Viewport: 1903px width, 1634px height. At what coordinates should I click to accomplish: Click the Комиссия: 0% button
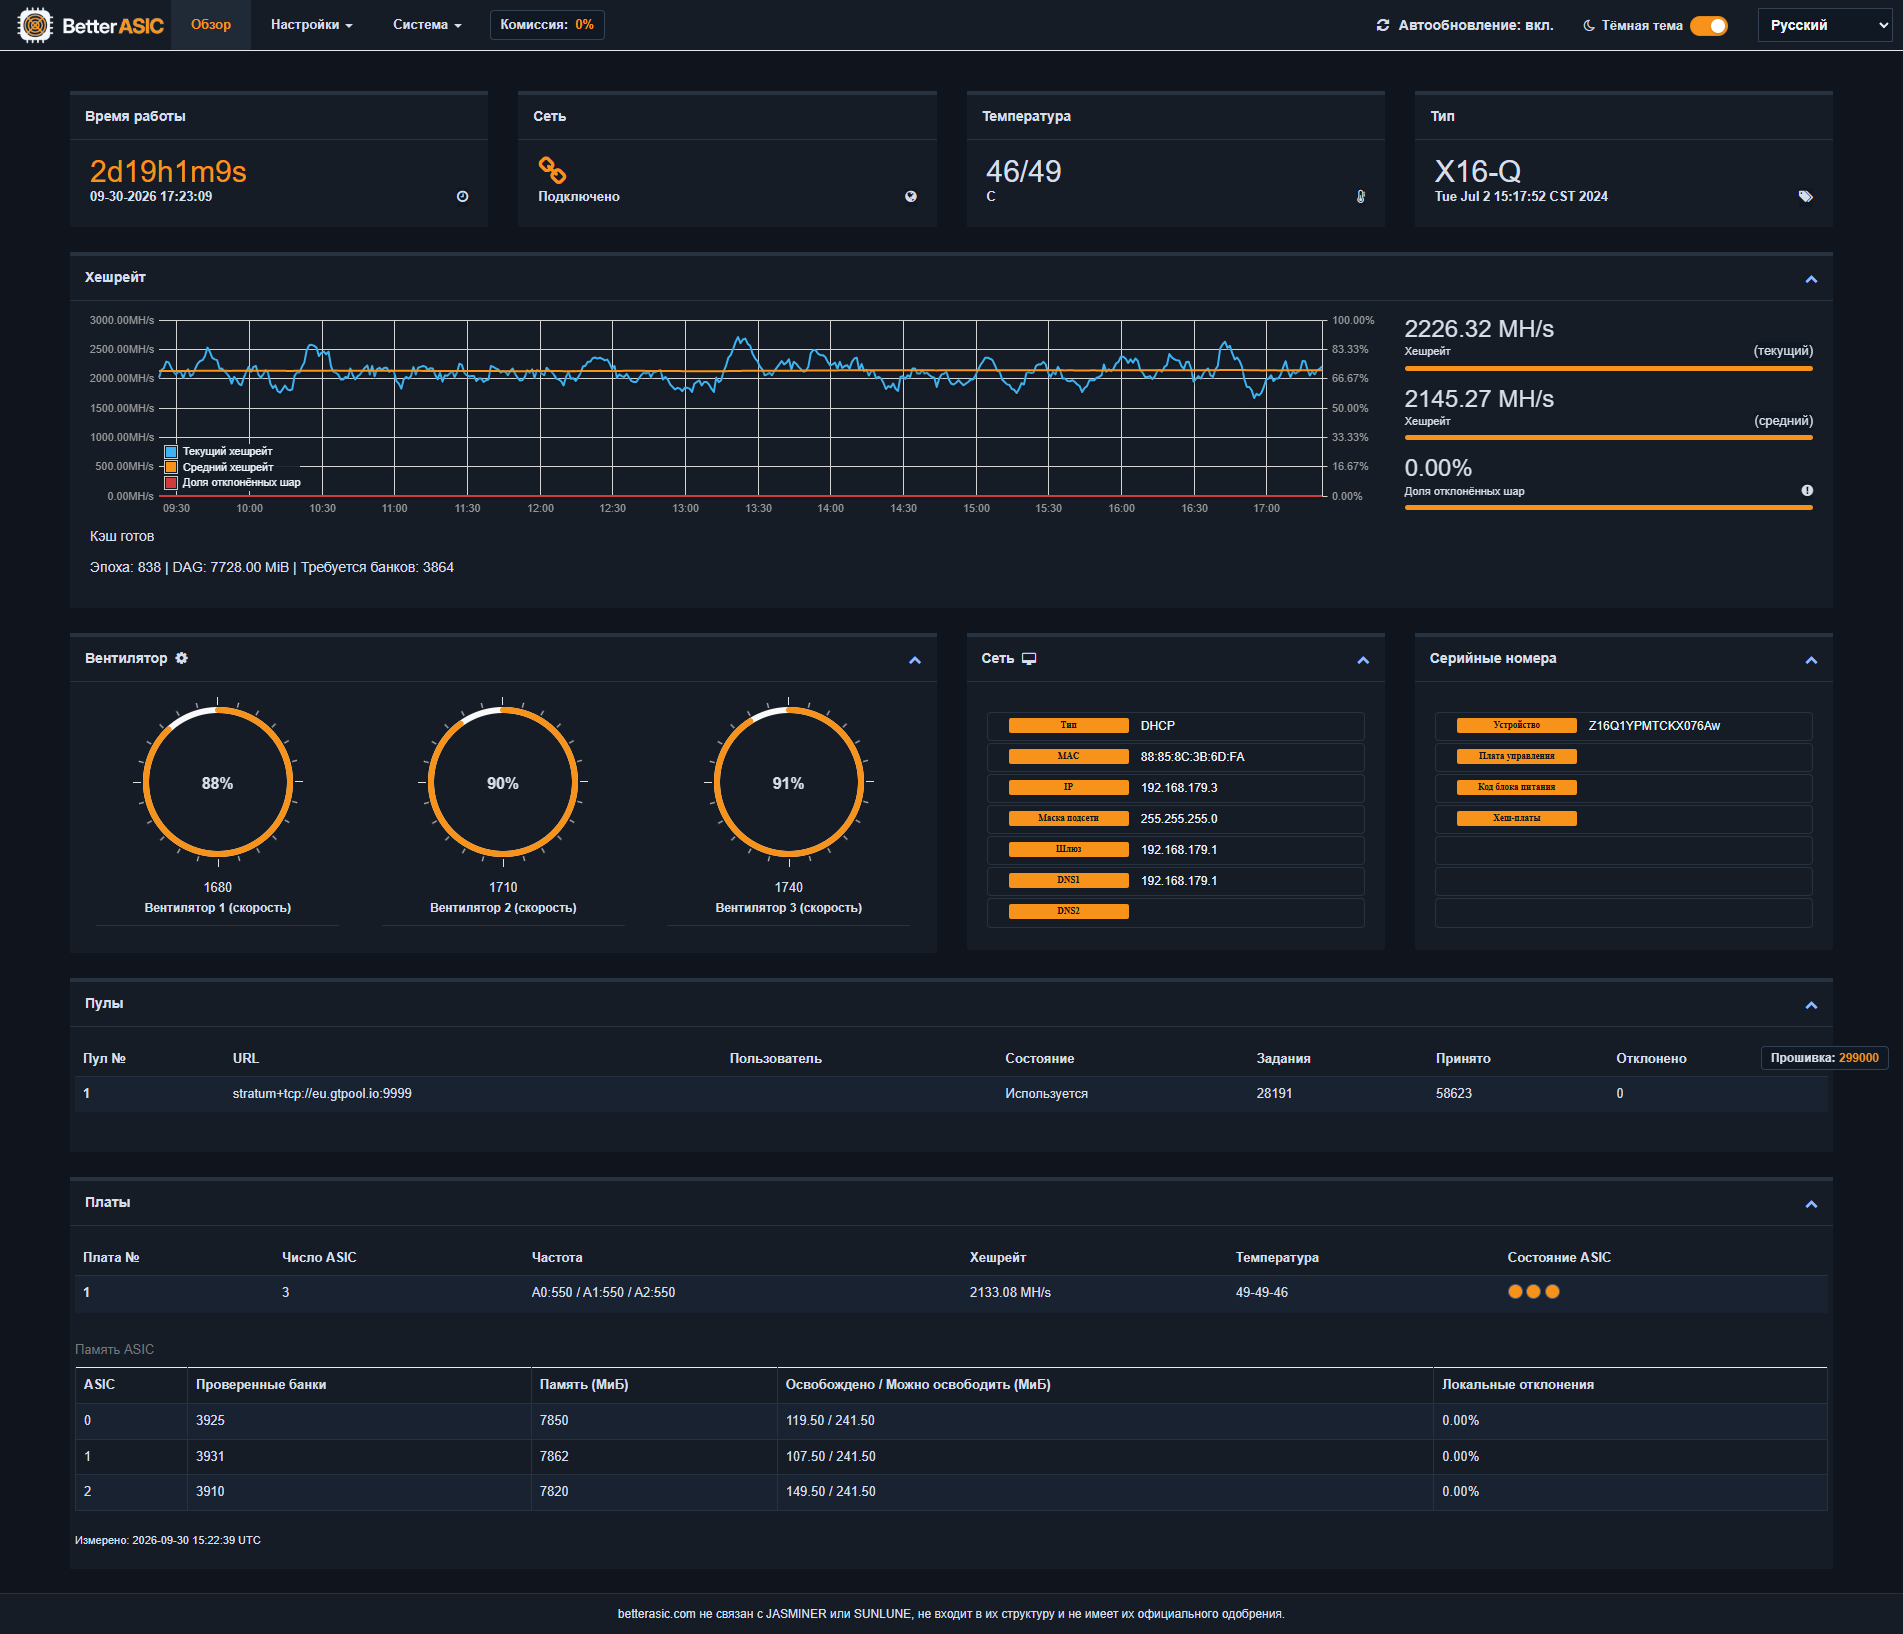(547, 25)
